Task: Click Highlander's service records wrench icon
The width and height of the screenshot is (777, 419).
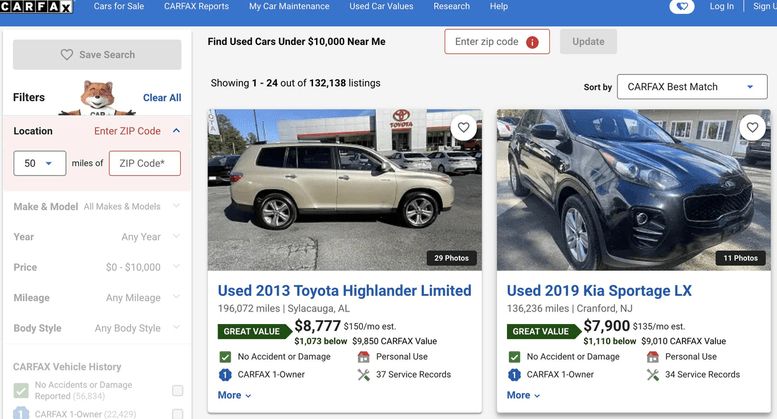Action: [x=364, y=375]
